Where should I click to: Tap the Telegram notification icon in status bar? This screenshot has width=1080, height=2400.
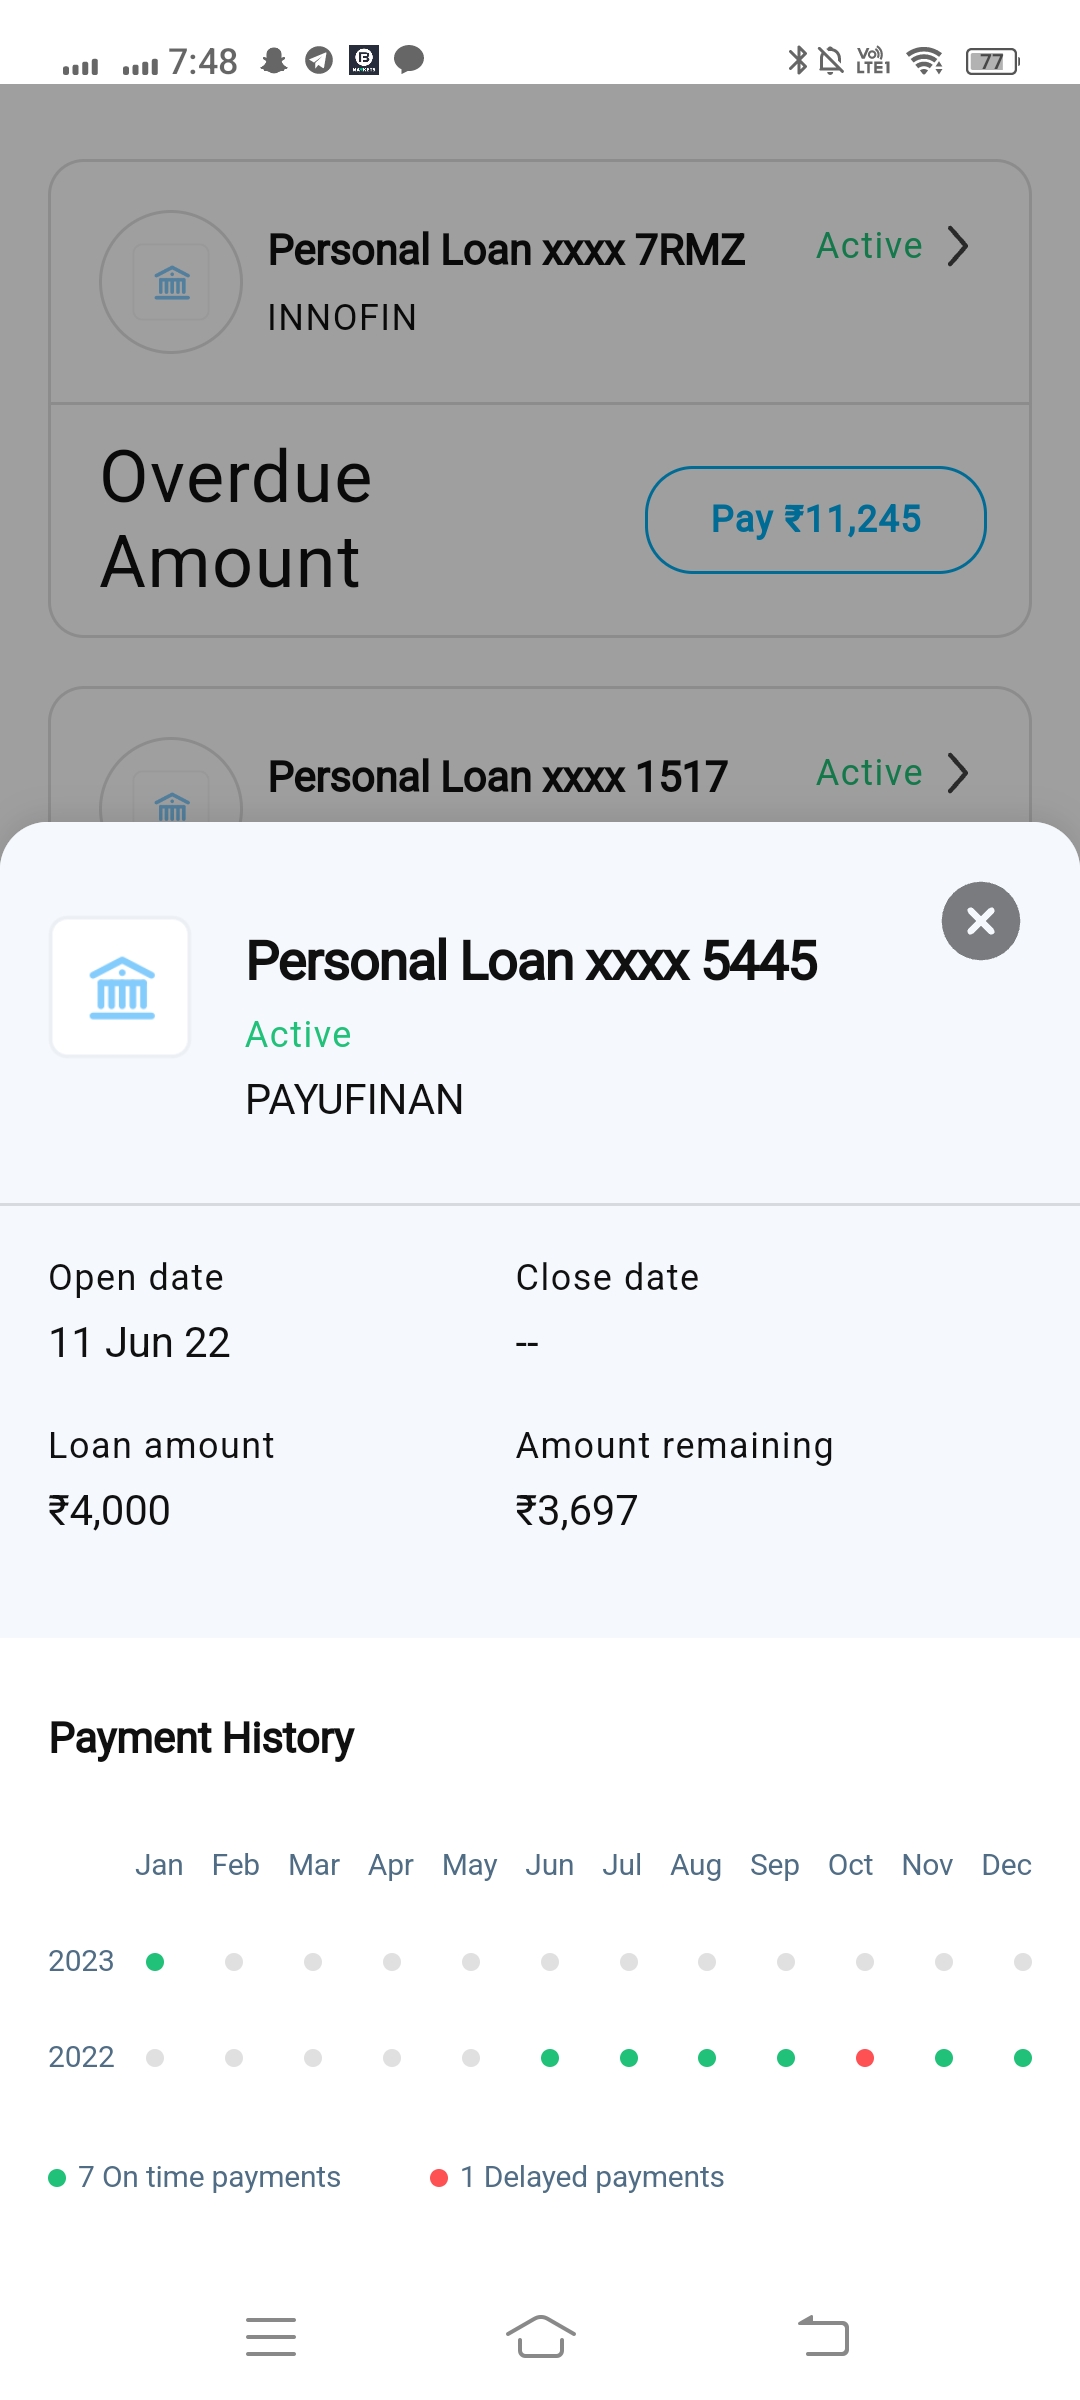pos(319,61)
